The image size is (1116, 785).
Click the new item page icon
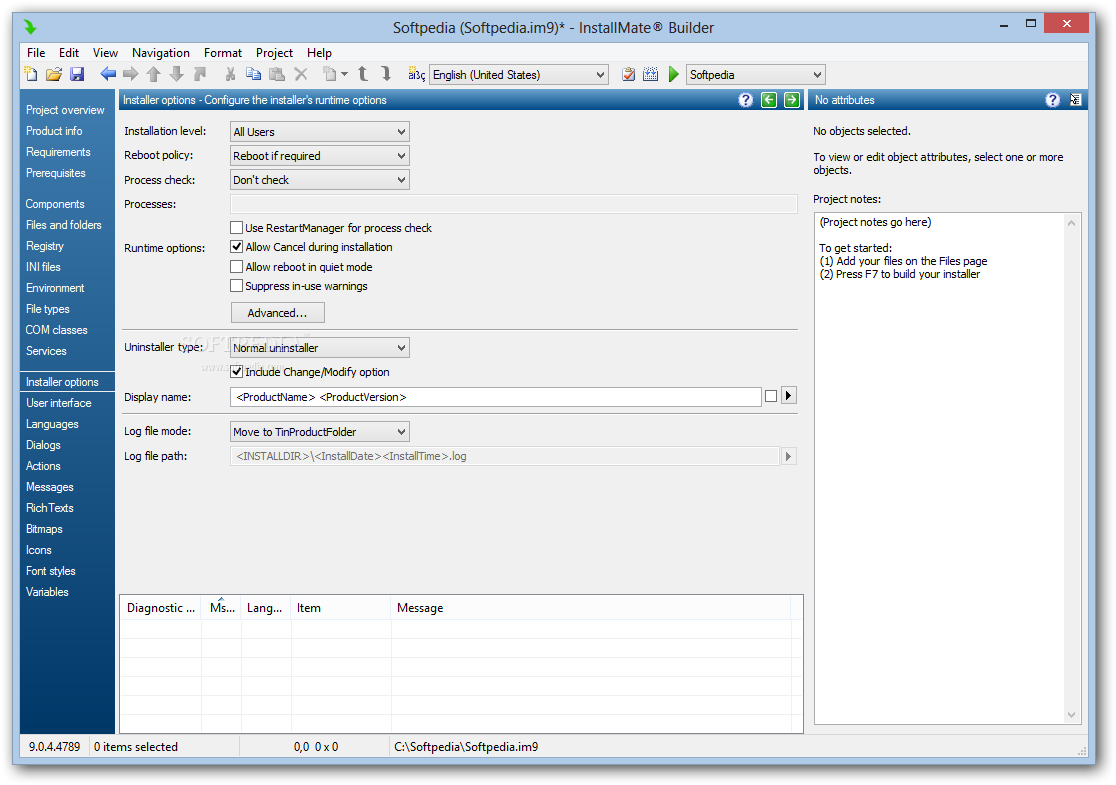(x=329, y=74)
